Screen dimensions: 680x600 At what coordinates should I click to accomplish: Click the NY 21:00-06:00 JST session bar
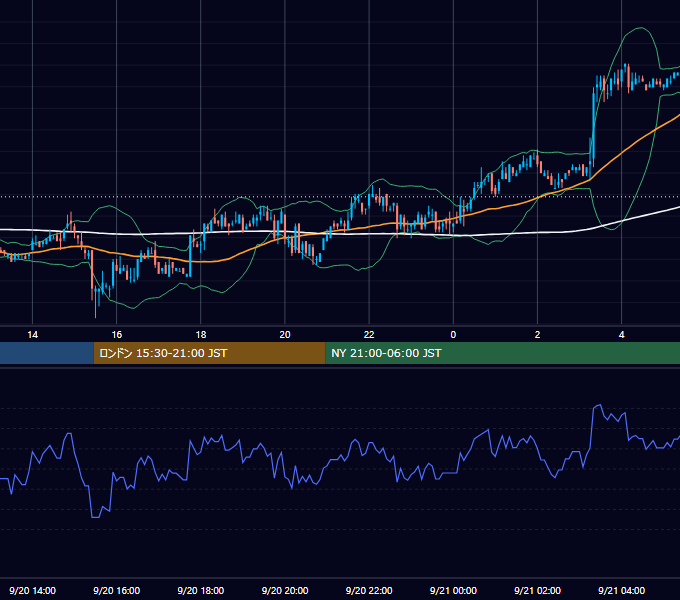pos(503,353)
